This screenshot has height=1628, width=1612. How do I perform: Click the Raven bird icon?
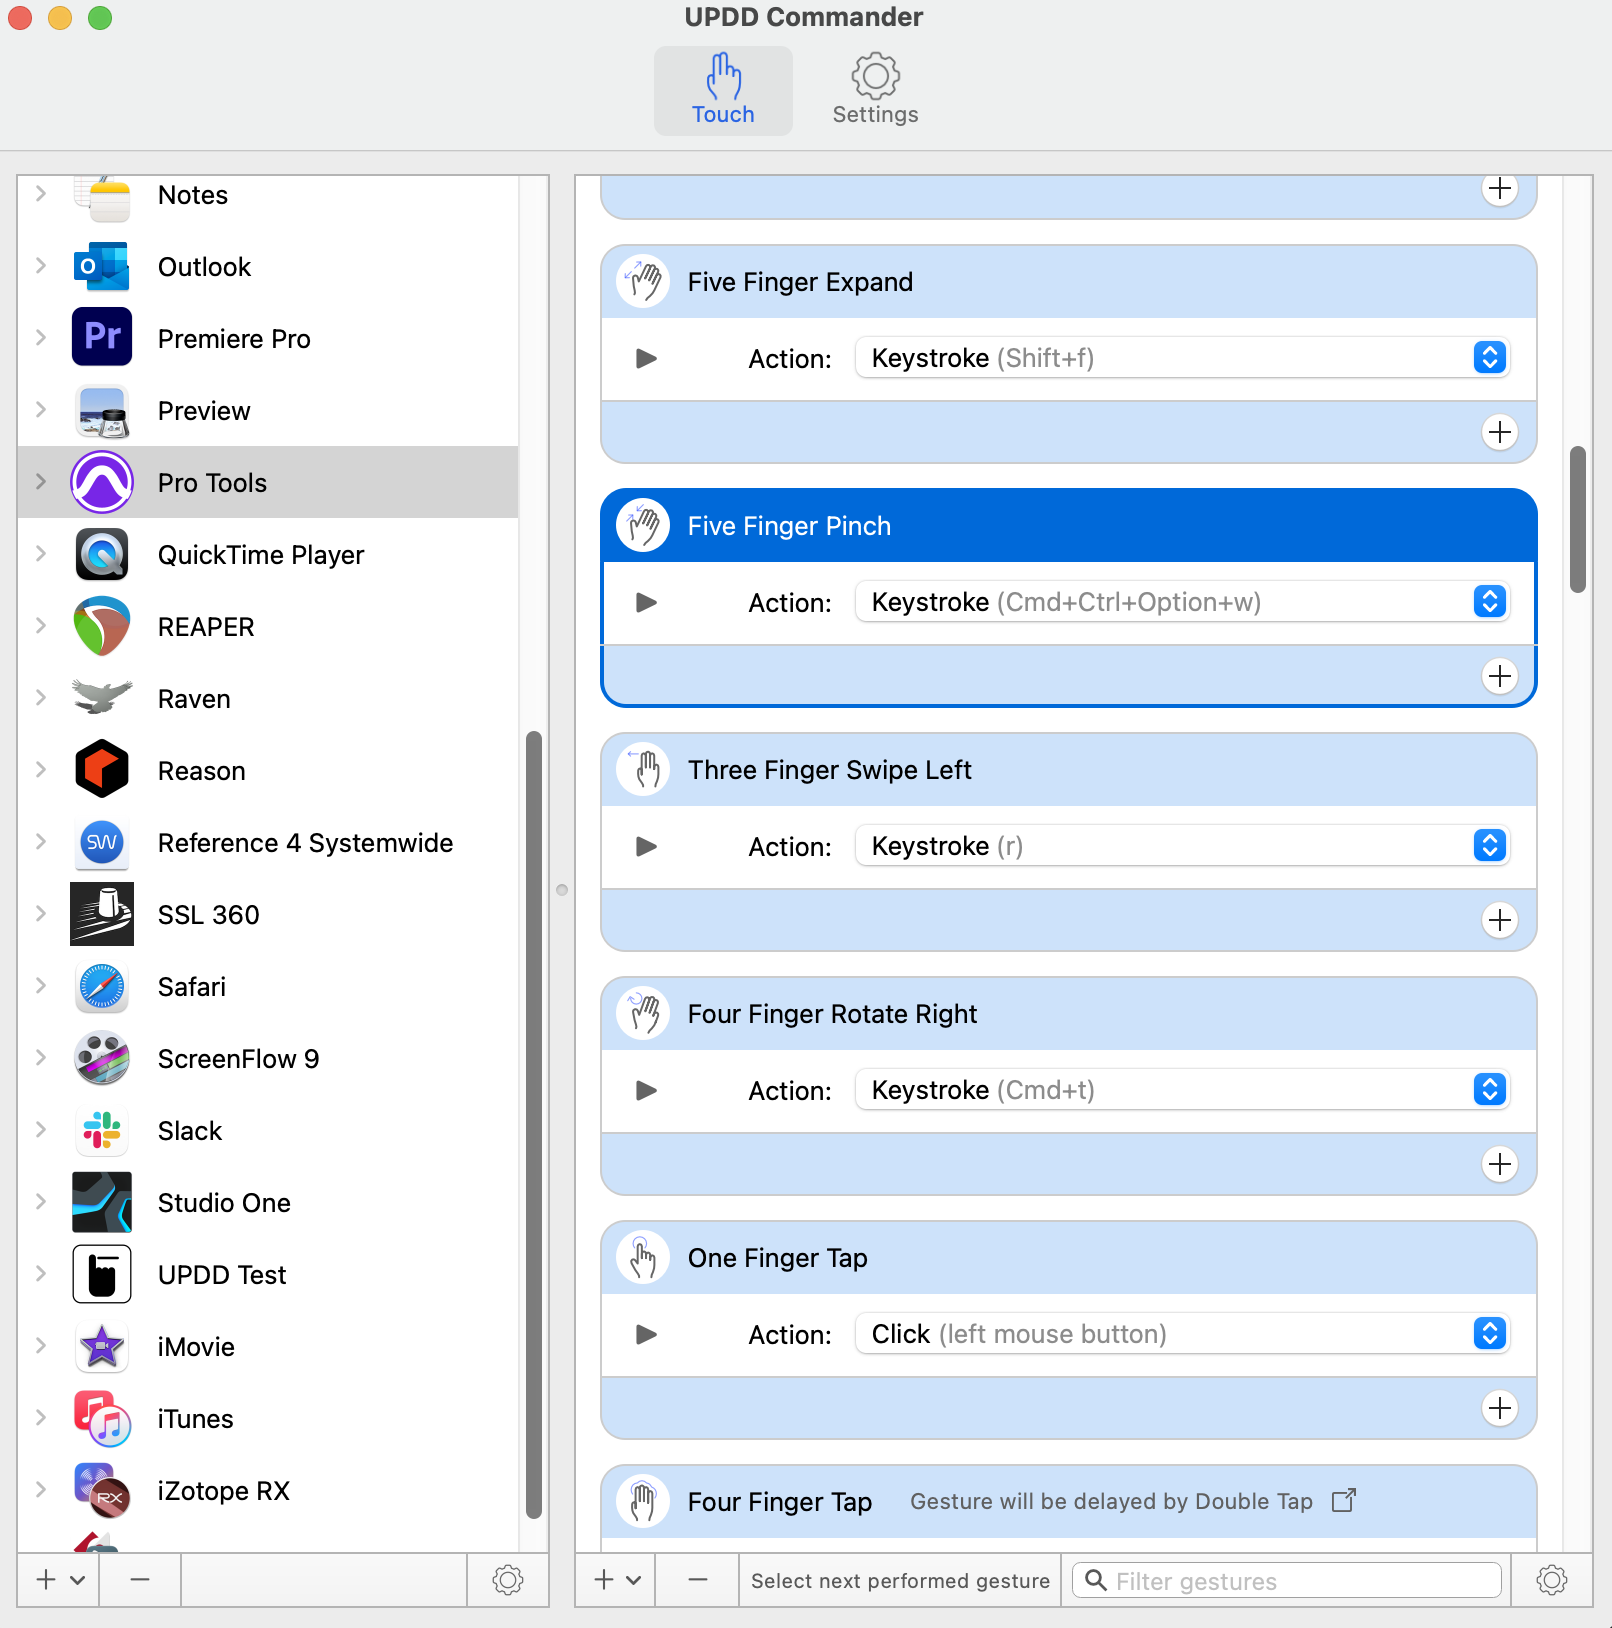102,697
